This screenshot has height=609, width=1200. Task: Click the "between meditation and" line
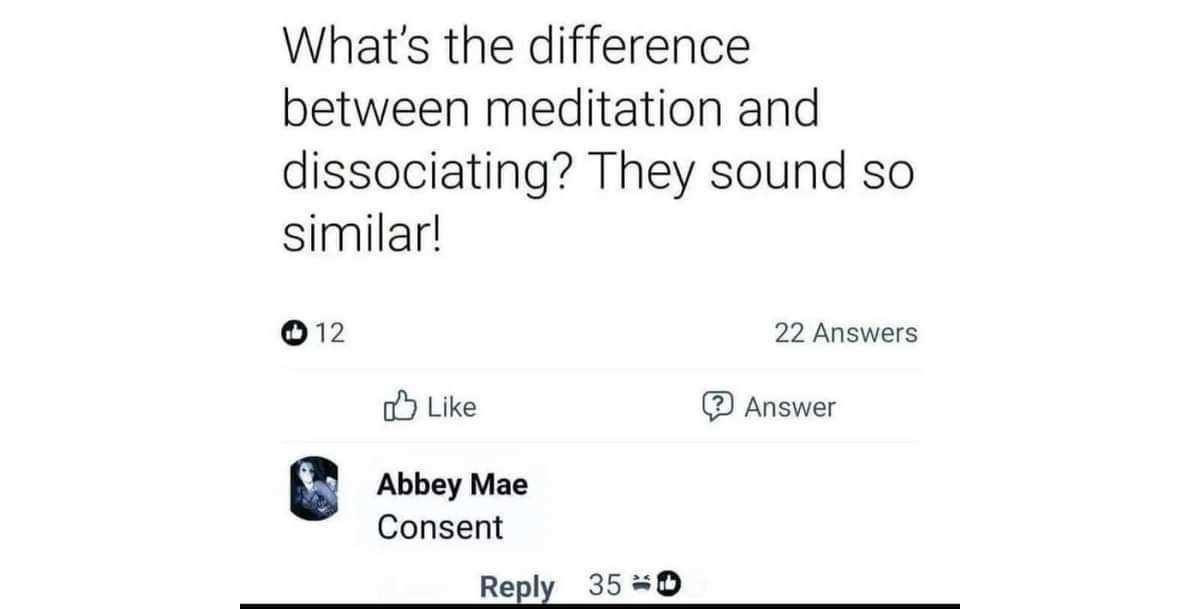[550, 109]
